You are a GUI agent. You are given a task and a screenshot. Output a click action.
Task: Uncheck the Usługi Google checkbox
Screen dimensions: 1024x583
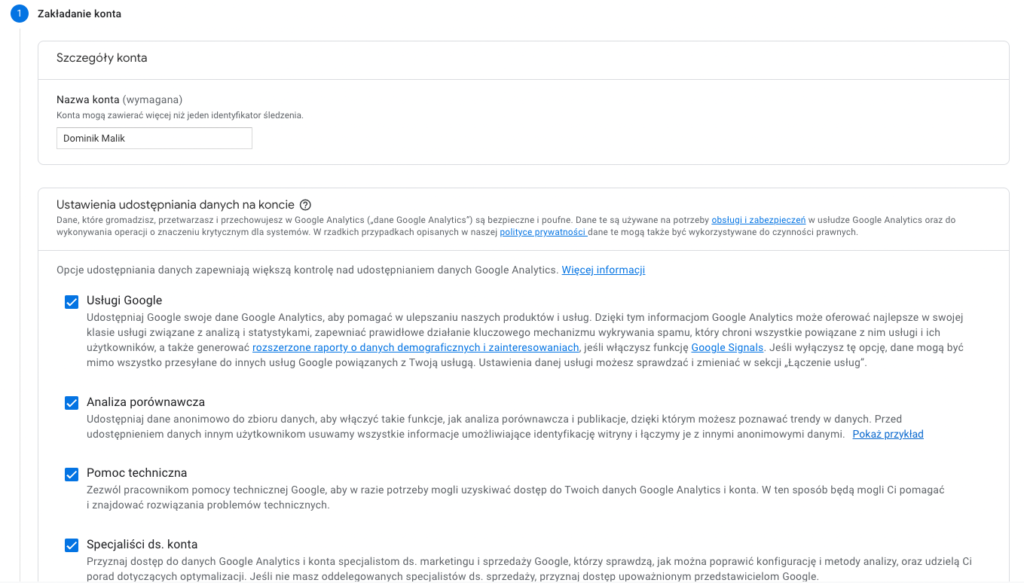71,301
